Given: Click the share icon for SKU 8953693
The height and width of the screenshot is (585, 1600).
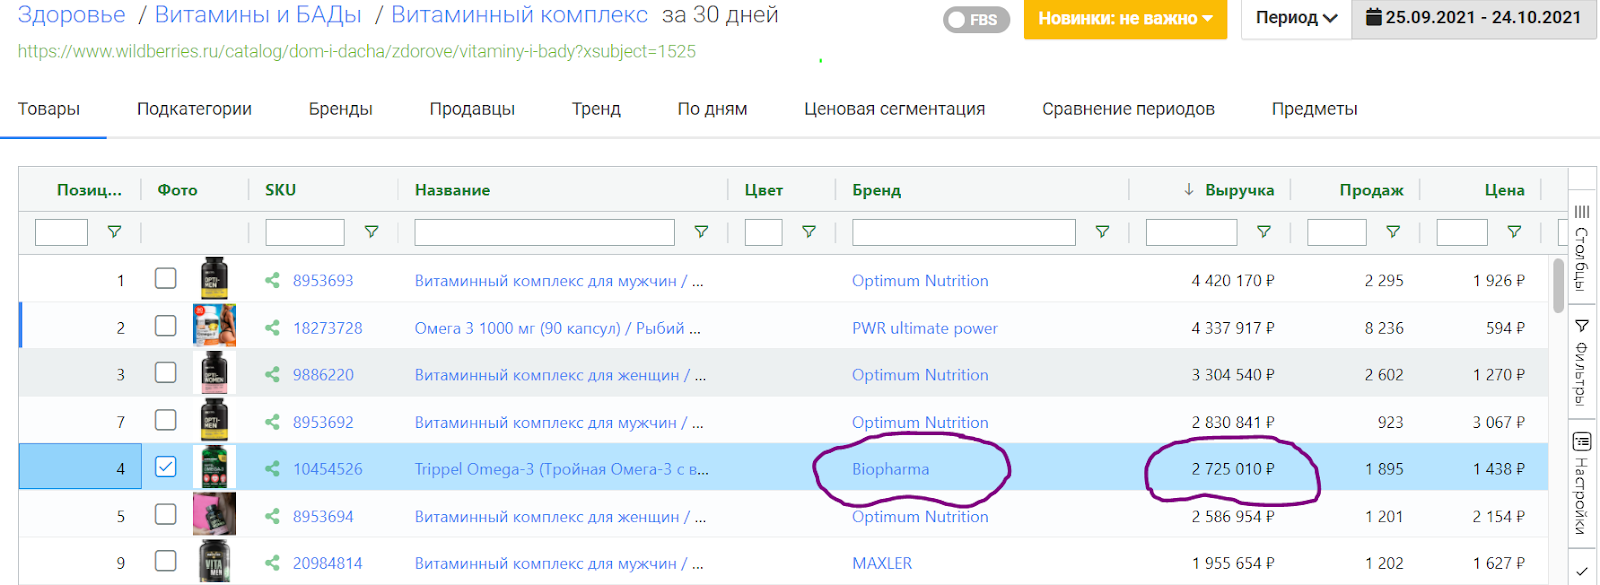Looking at the screenshot, I should click(x=272, y=280).
